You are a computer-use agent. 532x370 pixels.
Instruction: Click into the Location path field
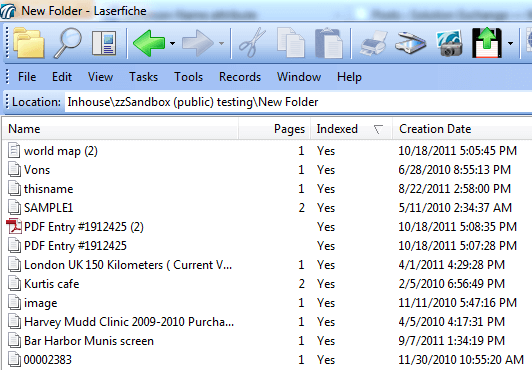click(298, 102)
